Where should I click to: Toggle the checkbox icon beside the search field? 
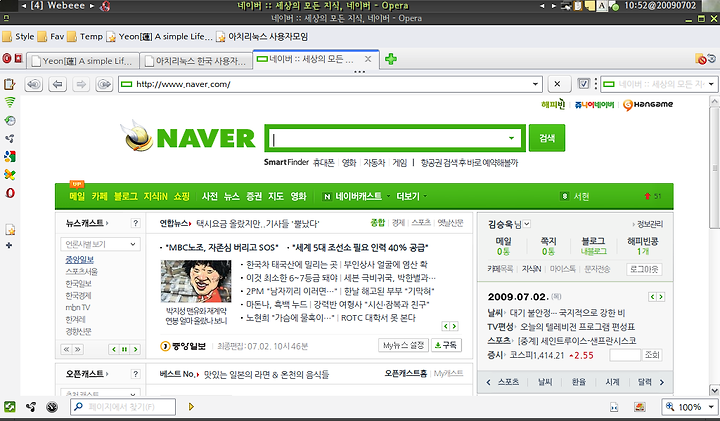point(583,84)
